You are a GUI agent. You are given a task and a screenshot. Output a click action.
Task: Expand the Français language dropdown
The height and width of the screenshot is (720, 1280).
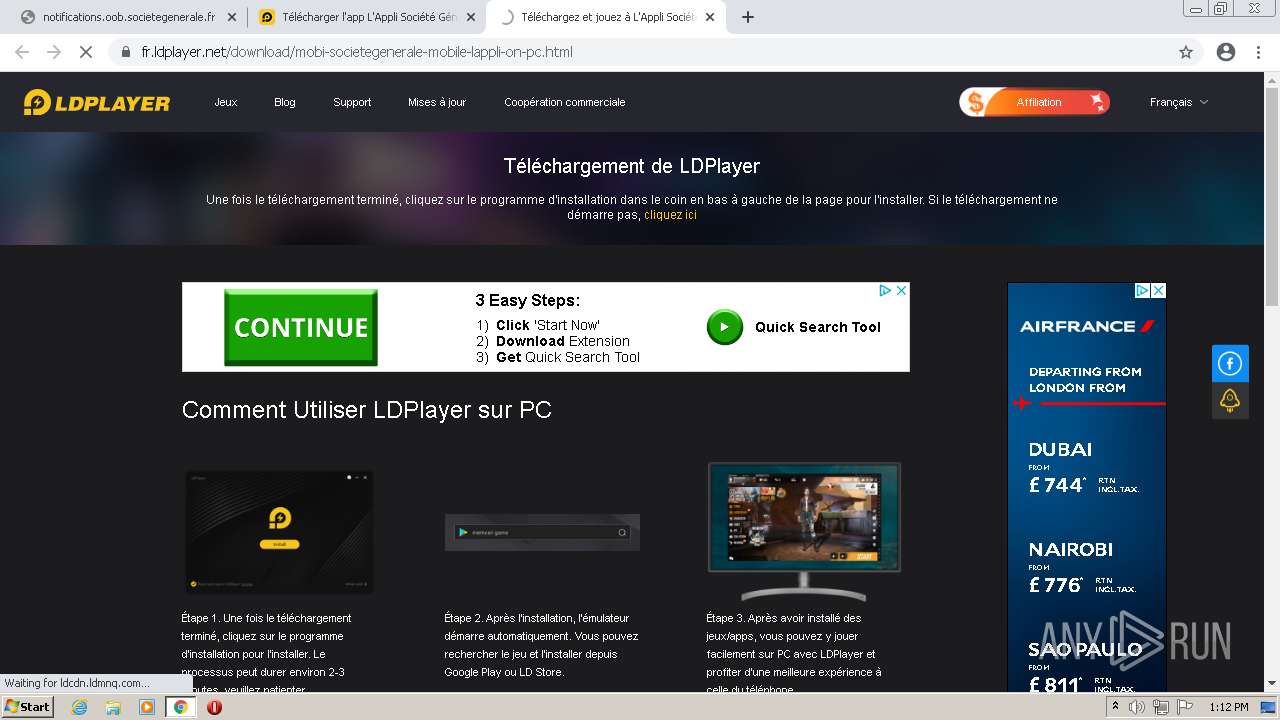point(1179,102)
